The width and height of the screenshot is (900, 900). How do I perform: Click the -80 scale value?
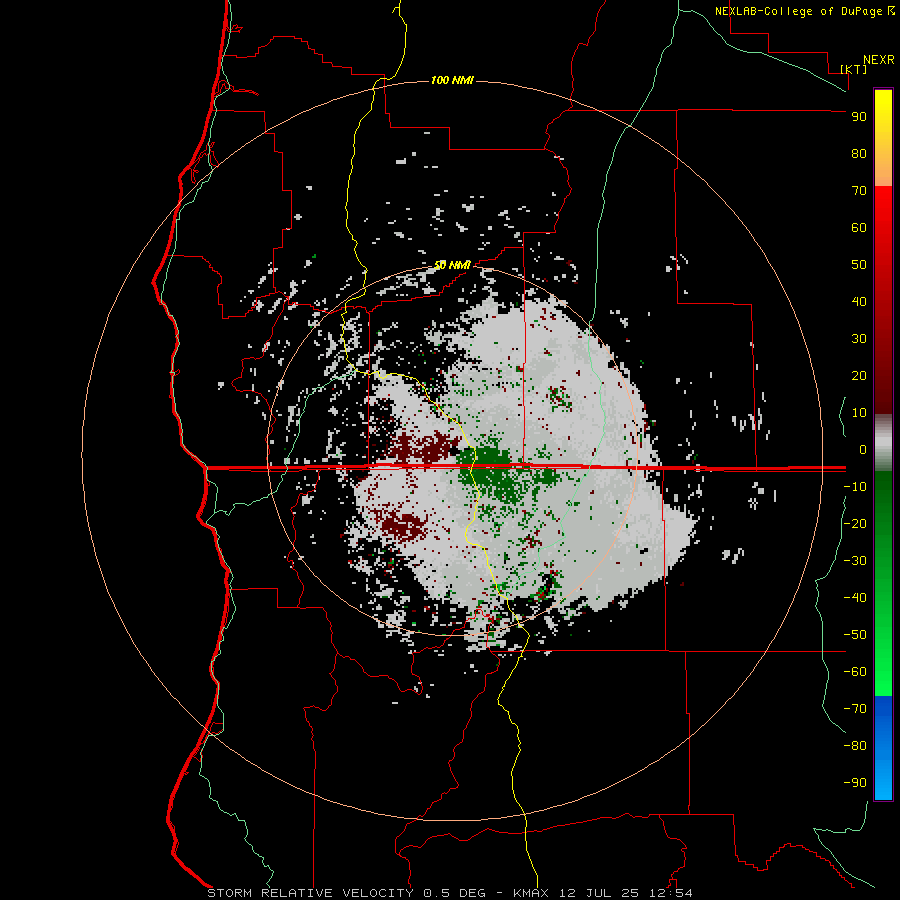855,746
